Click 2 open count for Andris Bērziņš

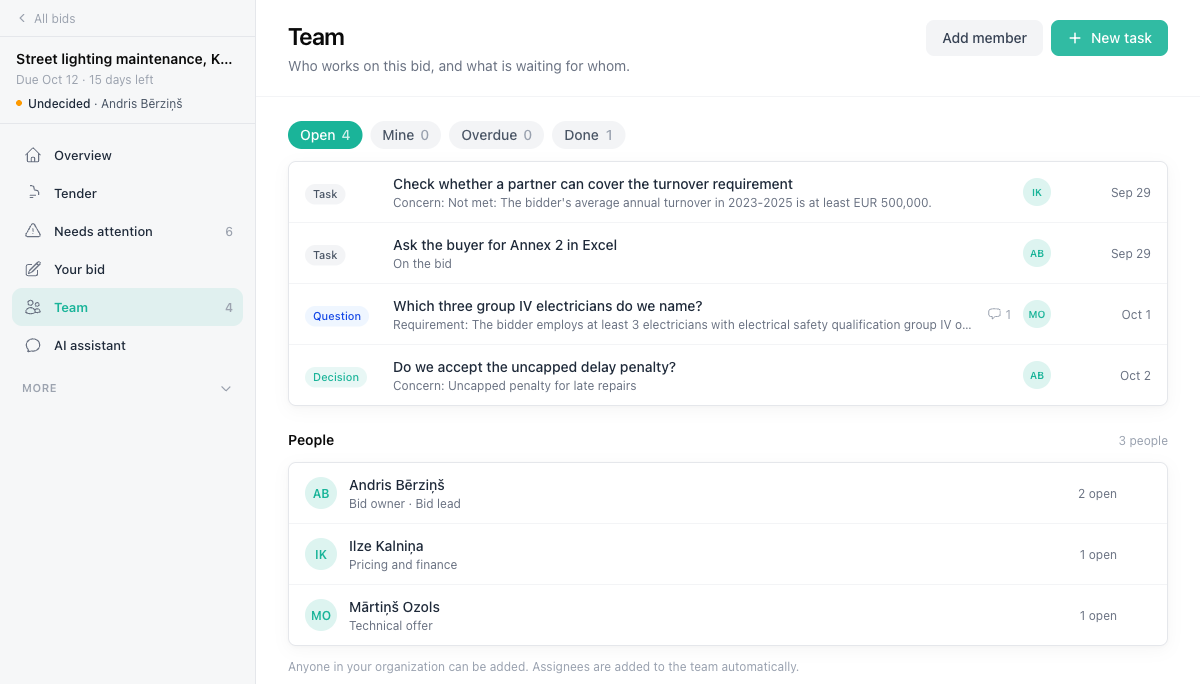pos(1097,493)
